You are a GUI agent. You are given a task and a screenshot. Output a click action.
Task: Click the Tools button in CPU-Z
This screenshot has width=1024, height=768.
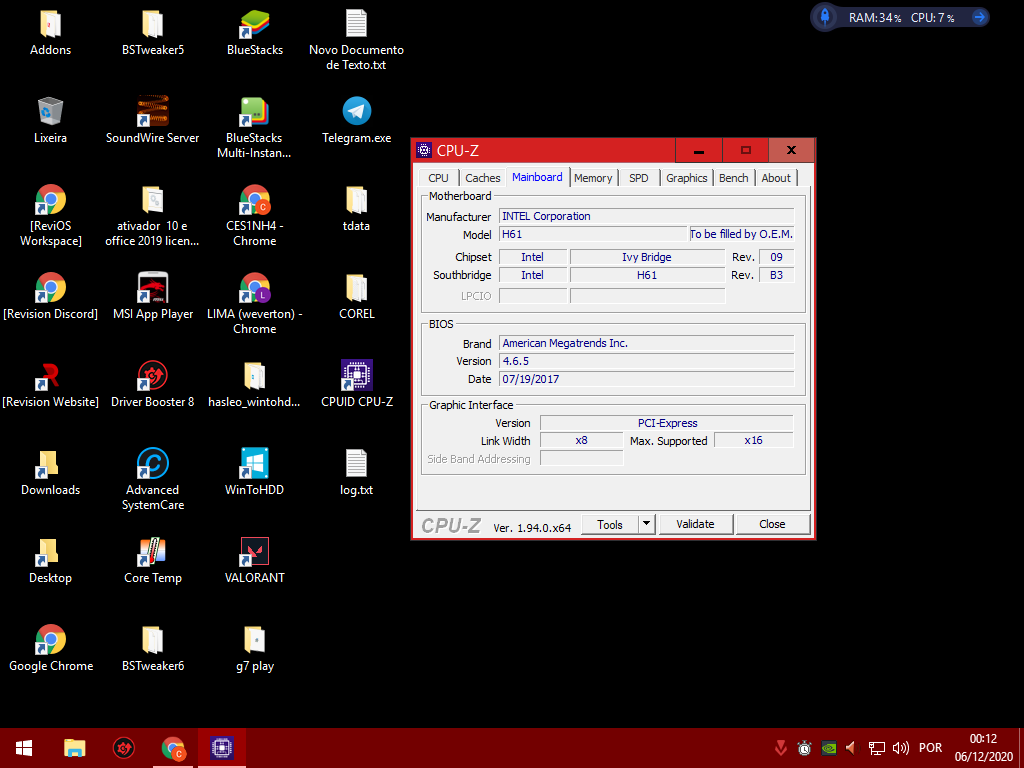(609, 524)
